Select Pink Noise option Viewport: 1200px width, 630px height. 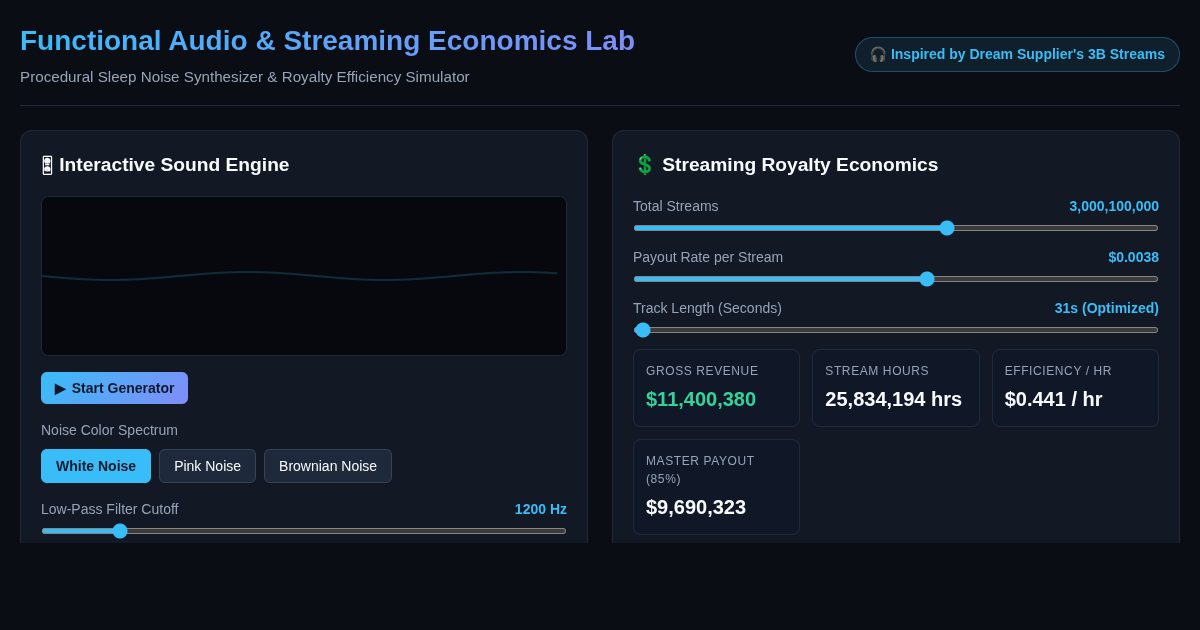pos(207,466)
